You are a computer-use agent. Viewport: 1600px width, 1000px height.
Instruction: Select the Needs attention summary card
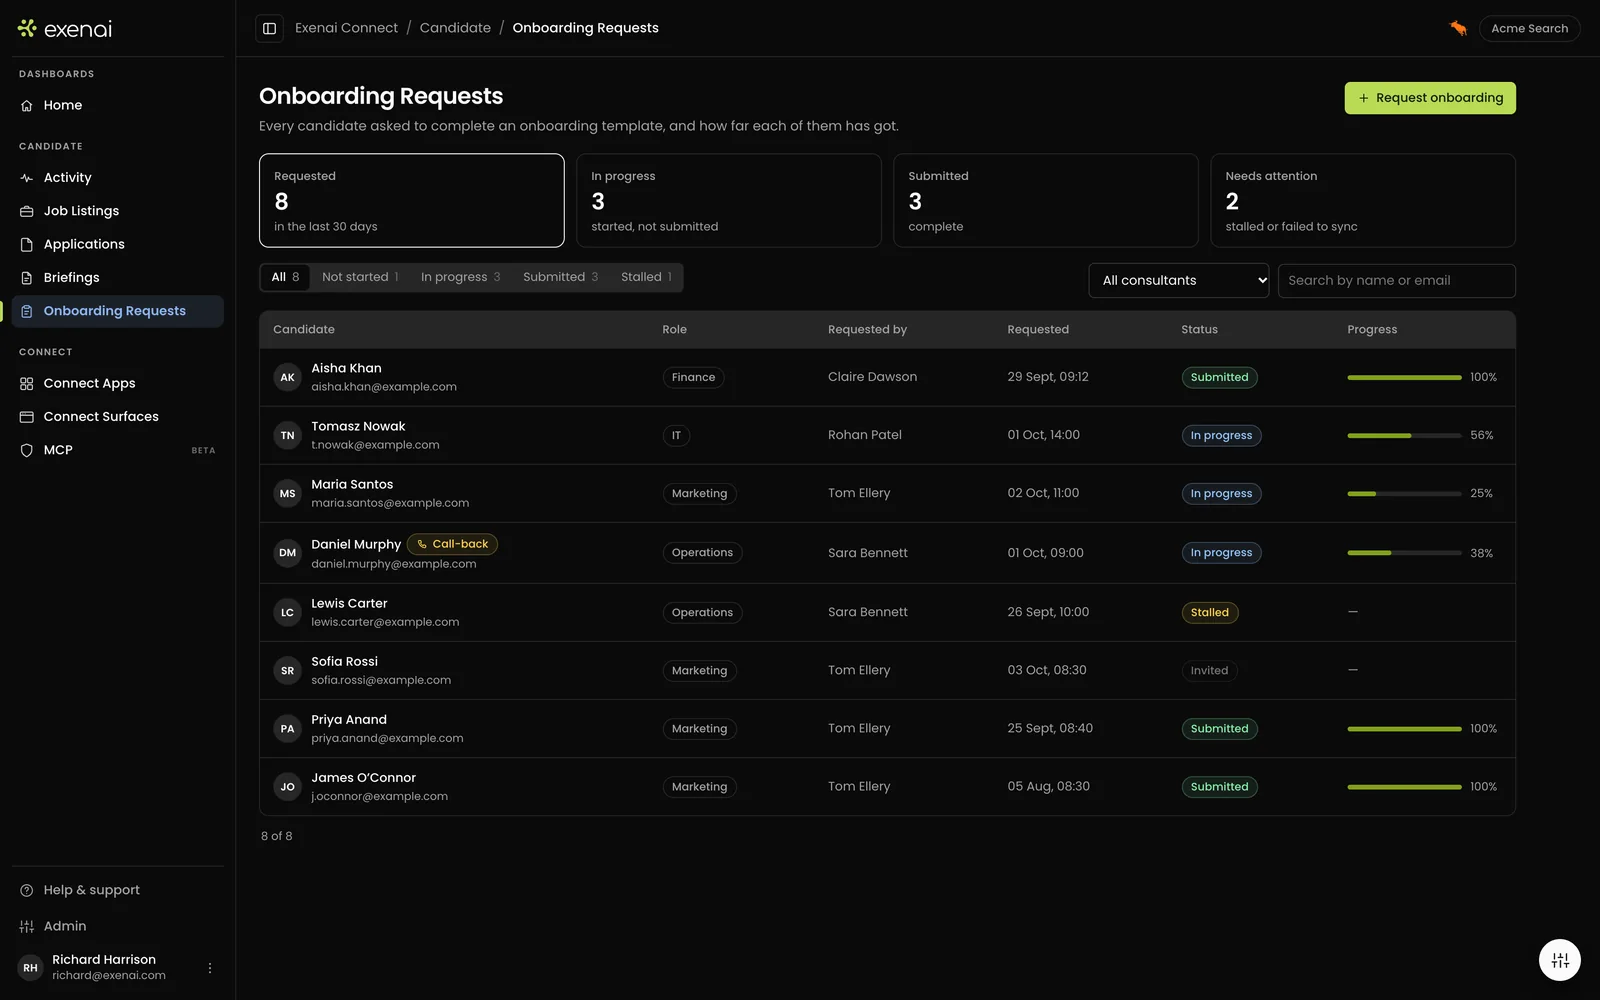1363,200
